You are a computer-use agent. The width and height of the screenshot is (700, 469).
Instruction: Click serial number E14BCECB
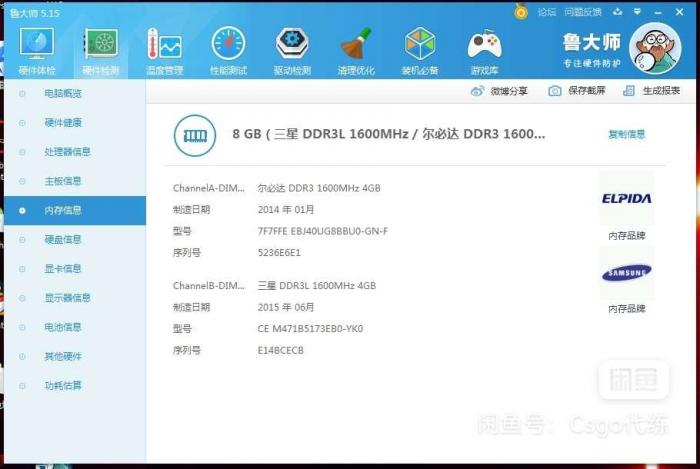280,351
